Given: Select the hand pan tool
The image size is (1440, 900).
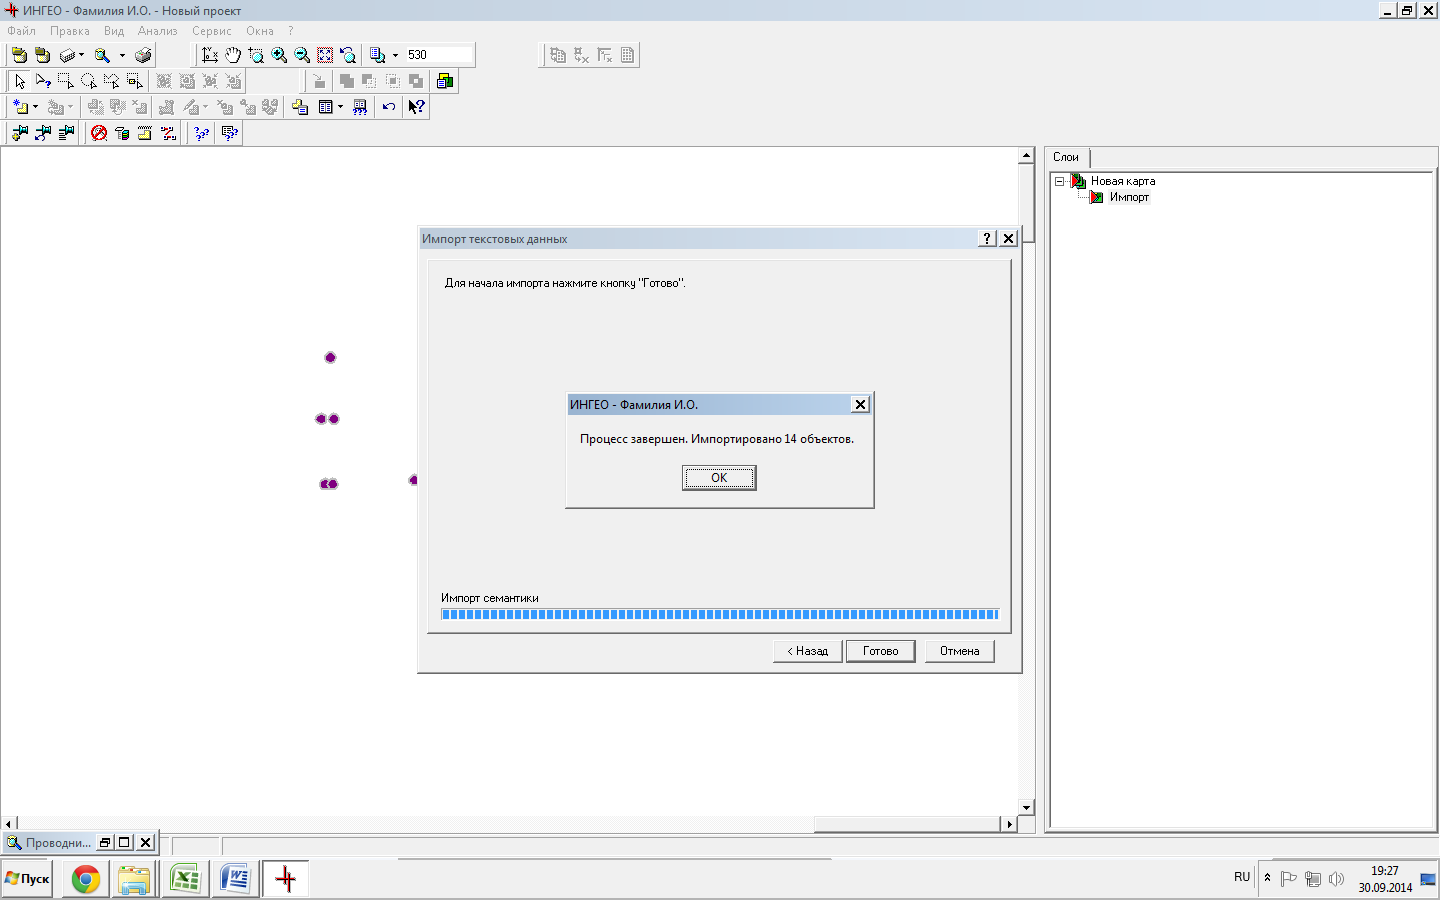Looking at the screenshot, I should (x=233, y=55).
